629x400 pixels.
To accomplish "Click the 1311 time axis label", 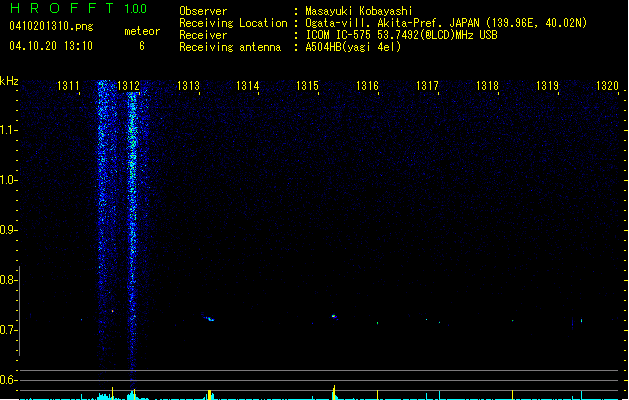I will pos(68,85).
